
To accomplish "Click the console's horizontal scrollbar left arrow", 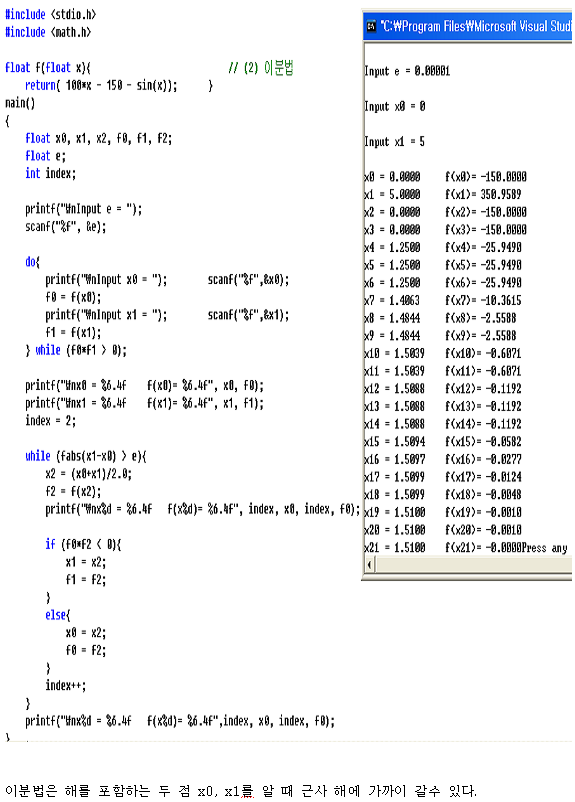I will 370,565.
